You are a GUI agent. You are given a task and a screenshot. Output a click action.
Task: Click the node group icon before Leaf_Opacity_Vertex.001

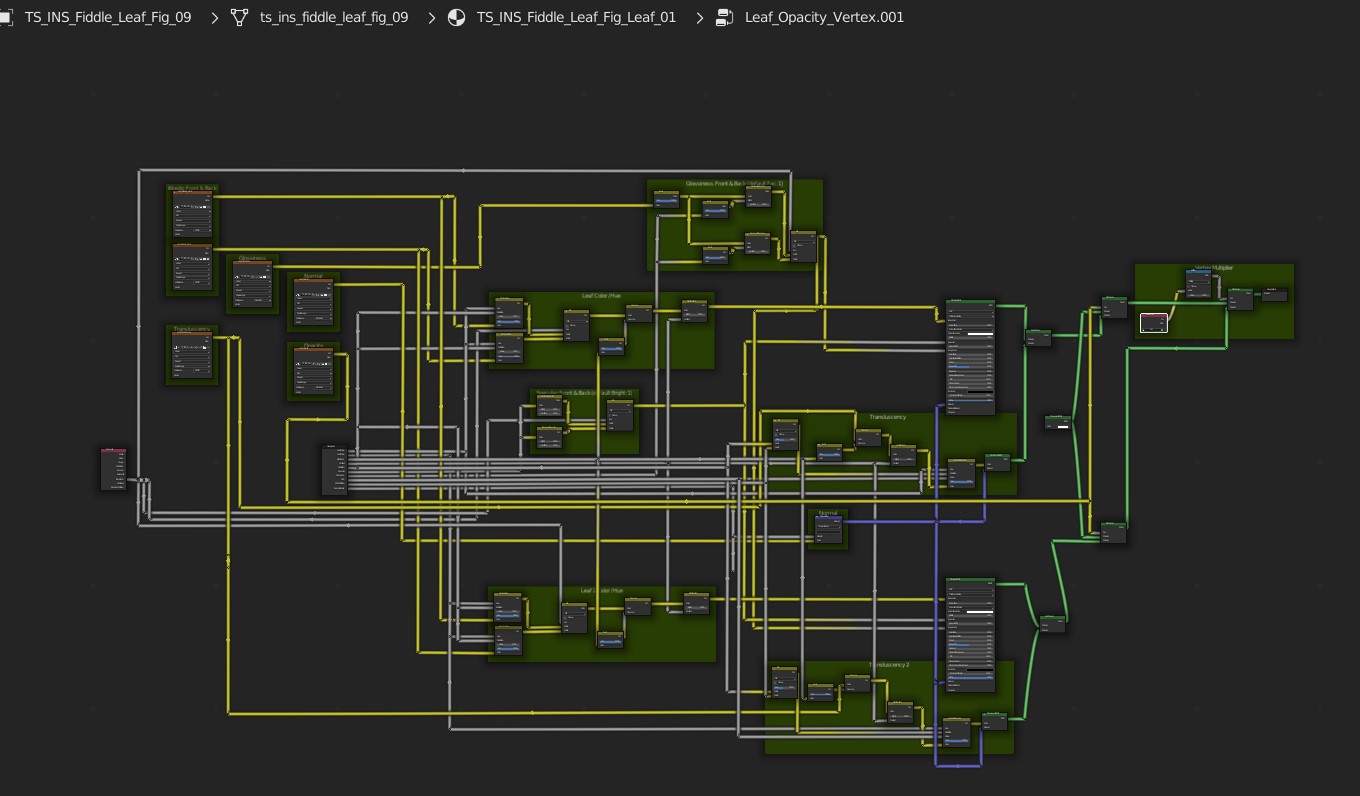(x=725, y=17)
